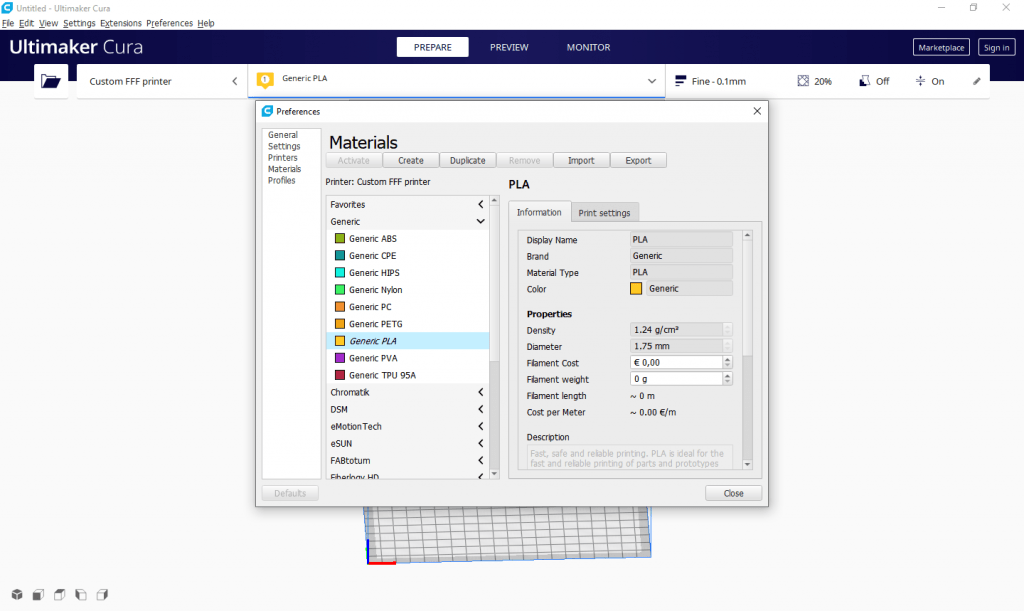Click the Fine 0.1mm layer height icon
This screenshot has width=1024, height=611.
[680, 81]
